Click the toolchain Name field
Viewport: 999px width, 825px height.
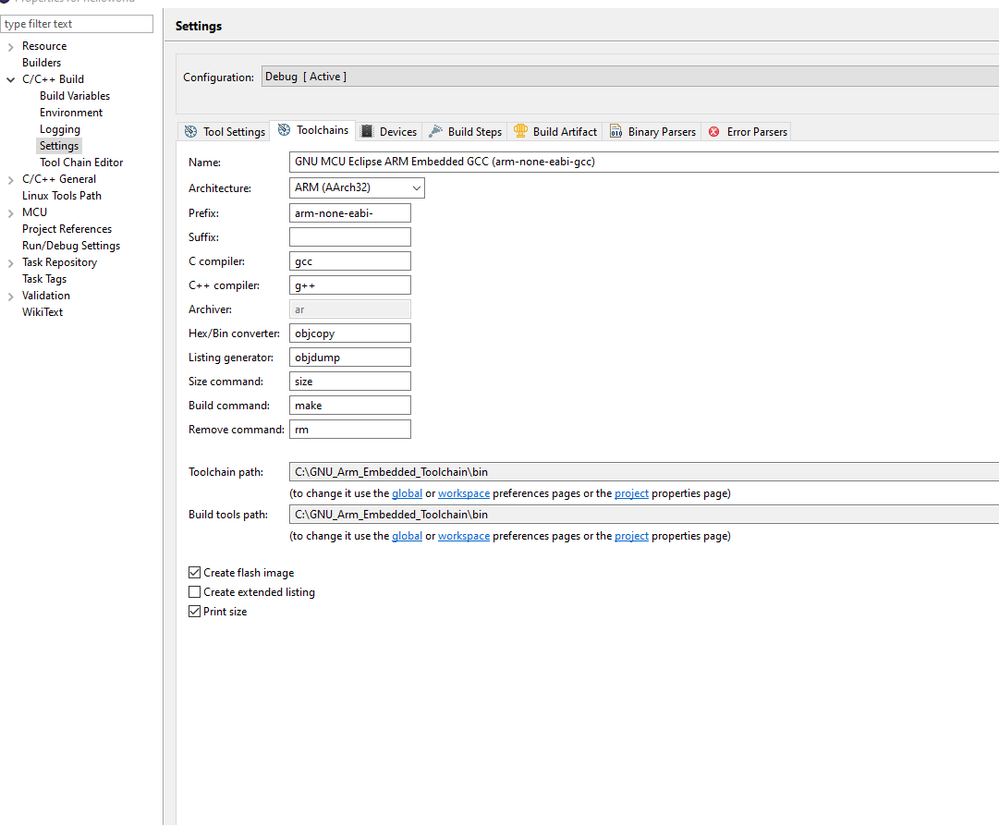pos(643,162)
